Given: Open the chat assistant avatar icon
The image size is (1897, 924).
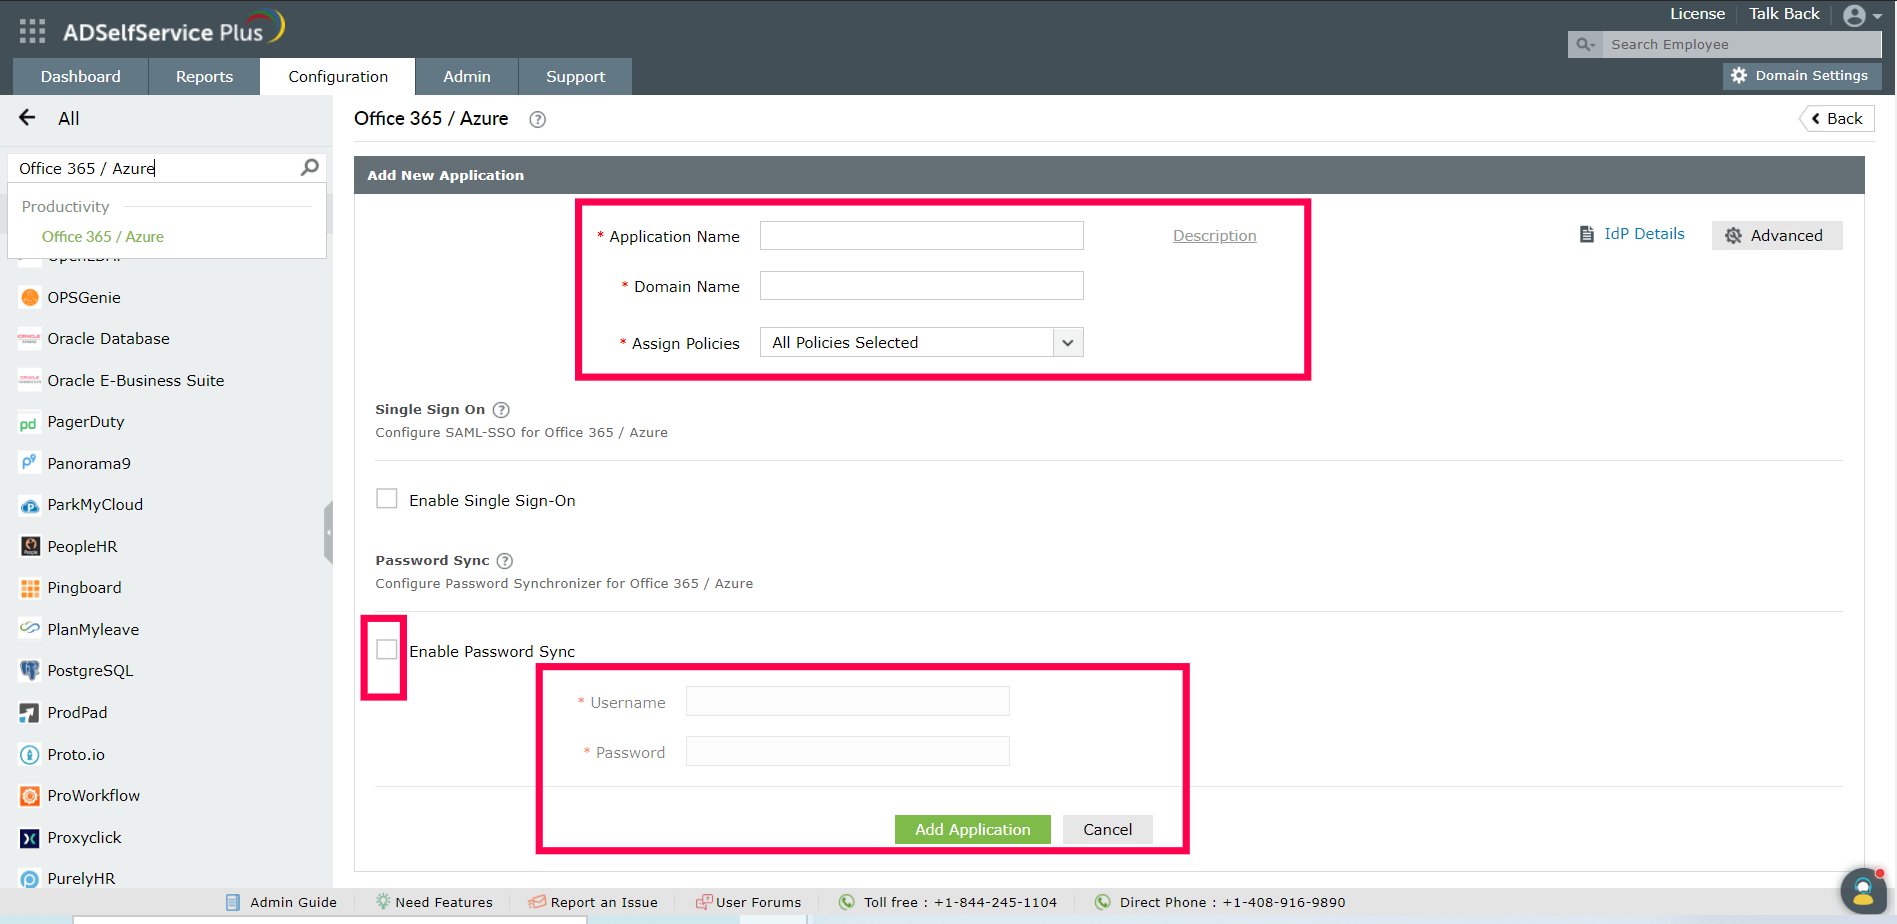Looking at the screenshot, I should (1863, 891).
